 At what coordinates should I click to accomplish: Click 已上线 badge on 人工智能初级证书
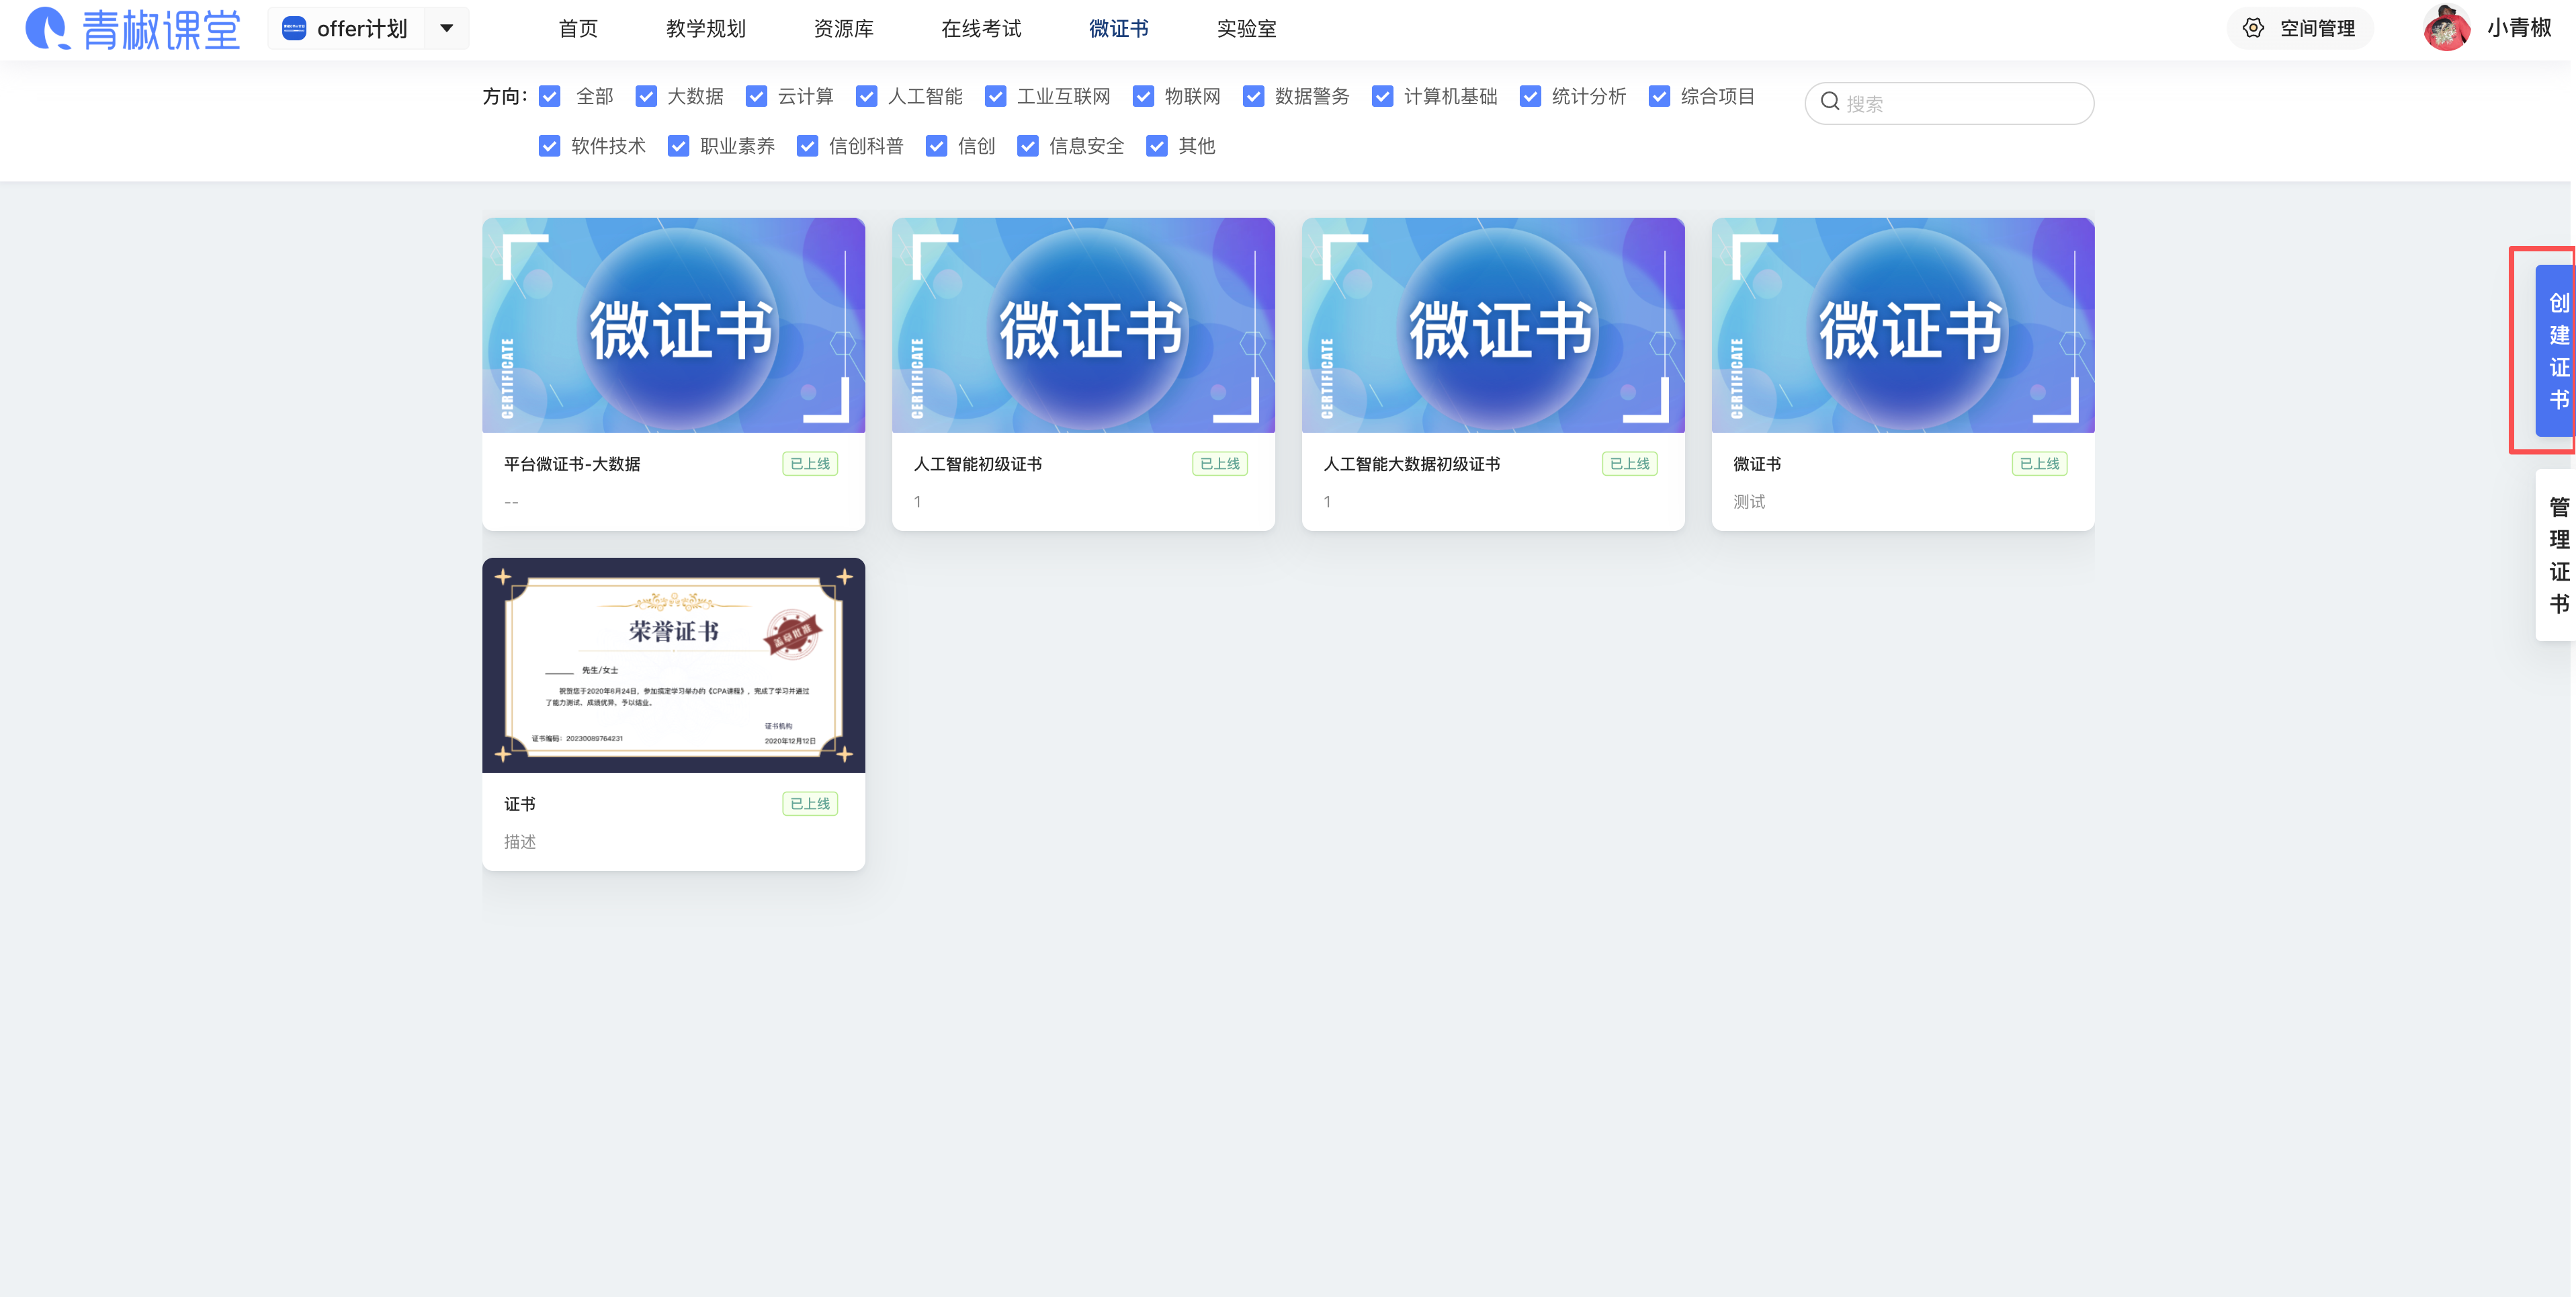(1219, 464)
